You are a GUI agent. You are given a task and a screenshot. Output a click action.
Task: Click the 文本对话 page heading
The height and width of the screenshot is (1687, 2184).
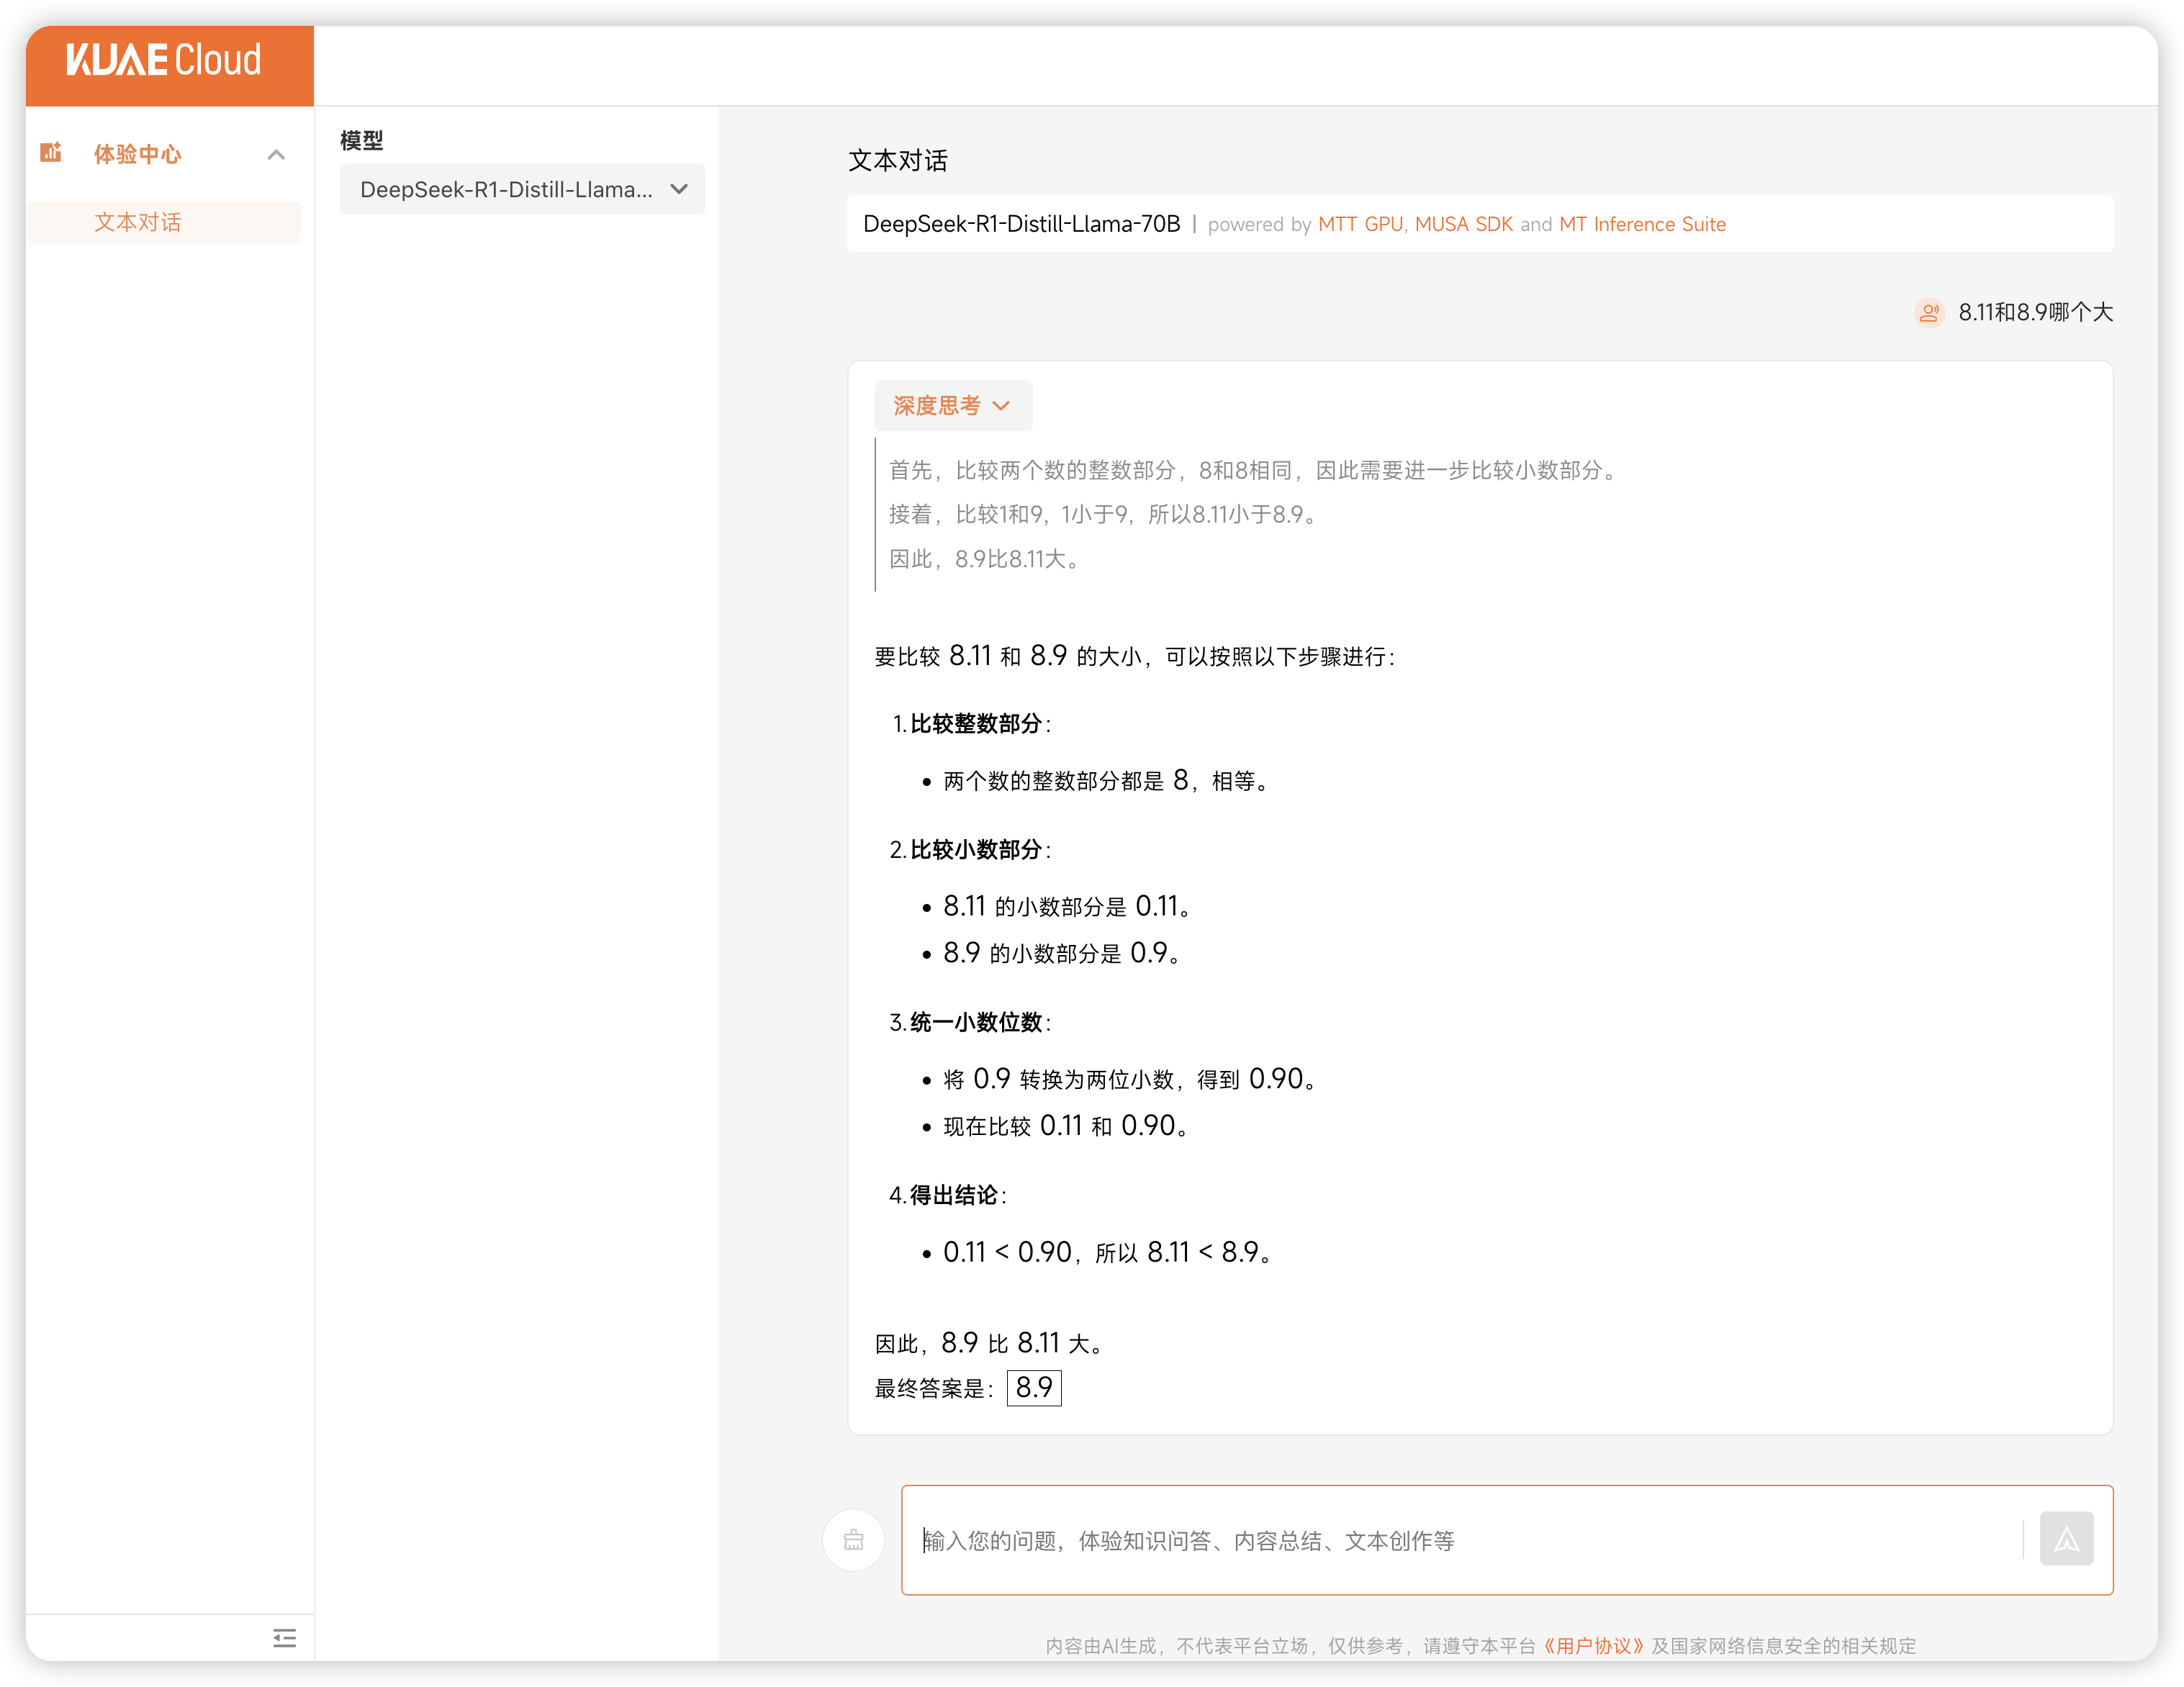tap(898, 161)
